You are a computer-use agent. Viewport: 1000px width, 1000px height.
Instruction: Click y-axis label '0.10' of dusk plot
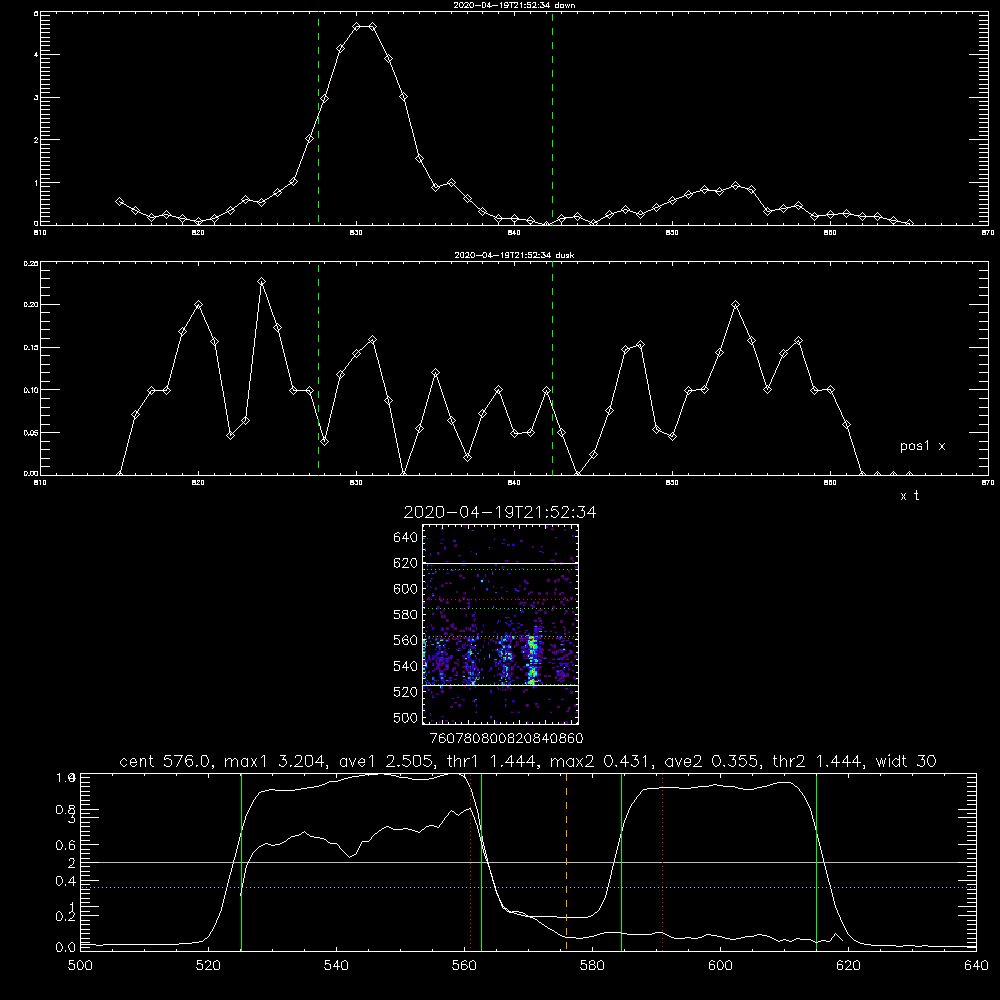pyautogui.click(x=31, y=390)
